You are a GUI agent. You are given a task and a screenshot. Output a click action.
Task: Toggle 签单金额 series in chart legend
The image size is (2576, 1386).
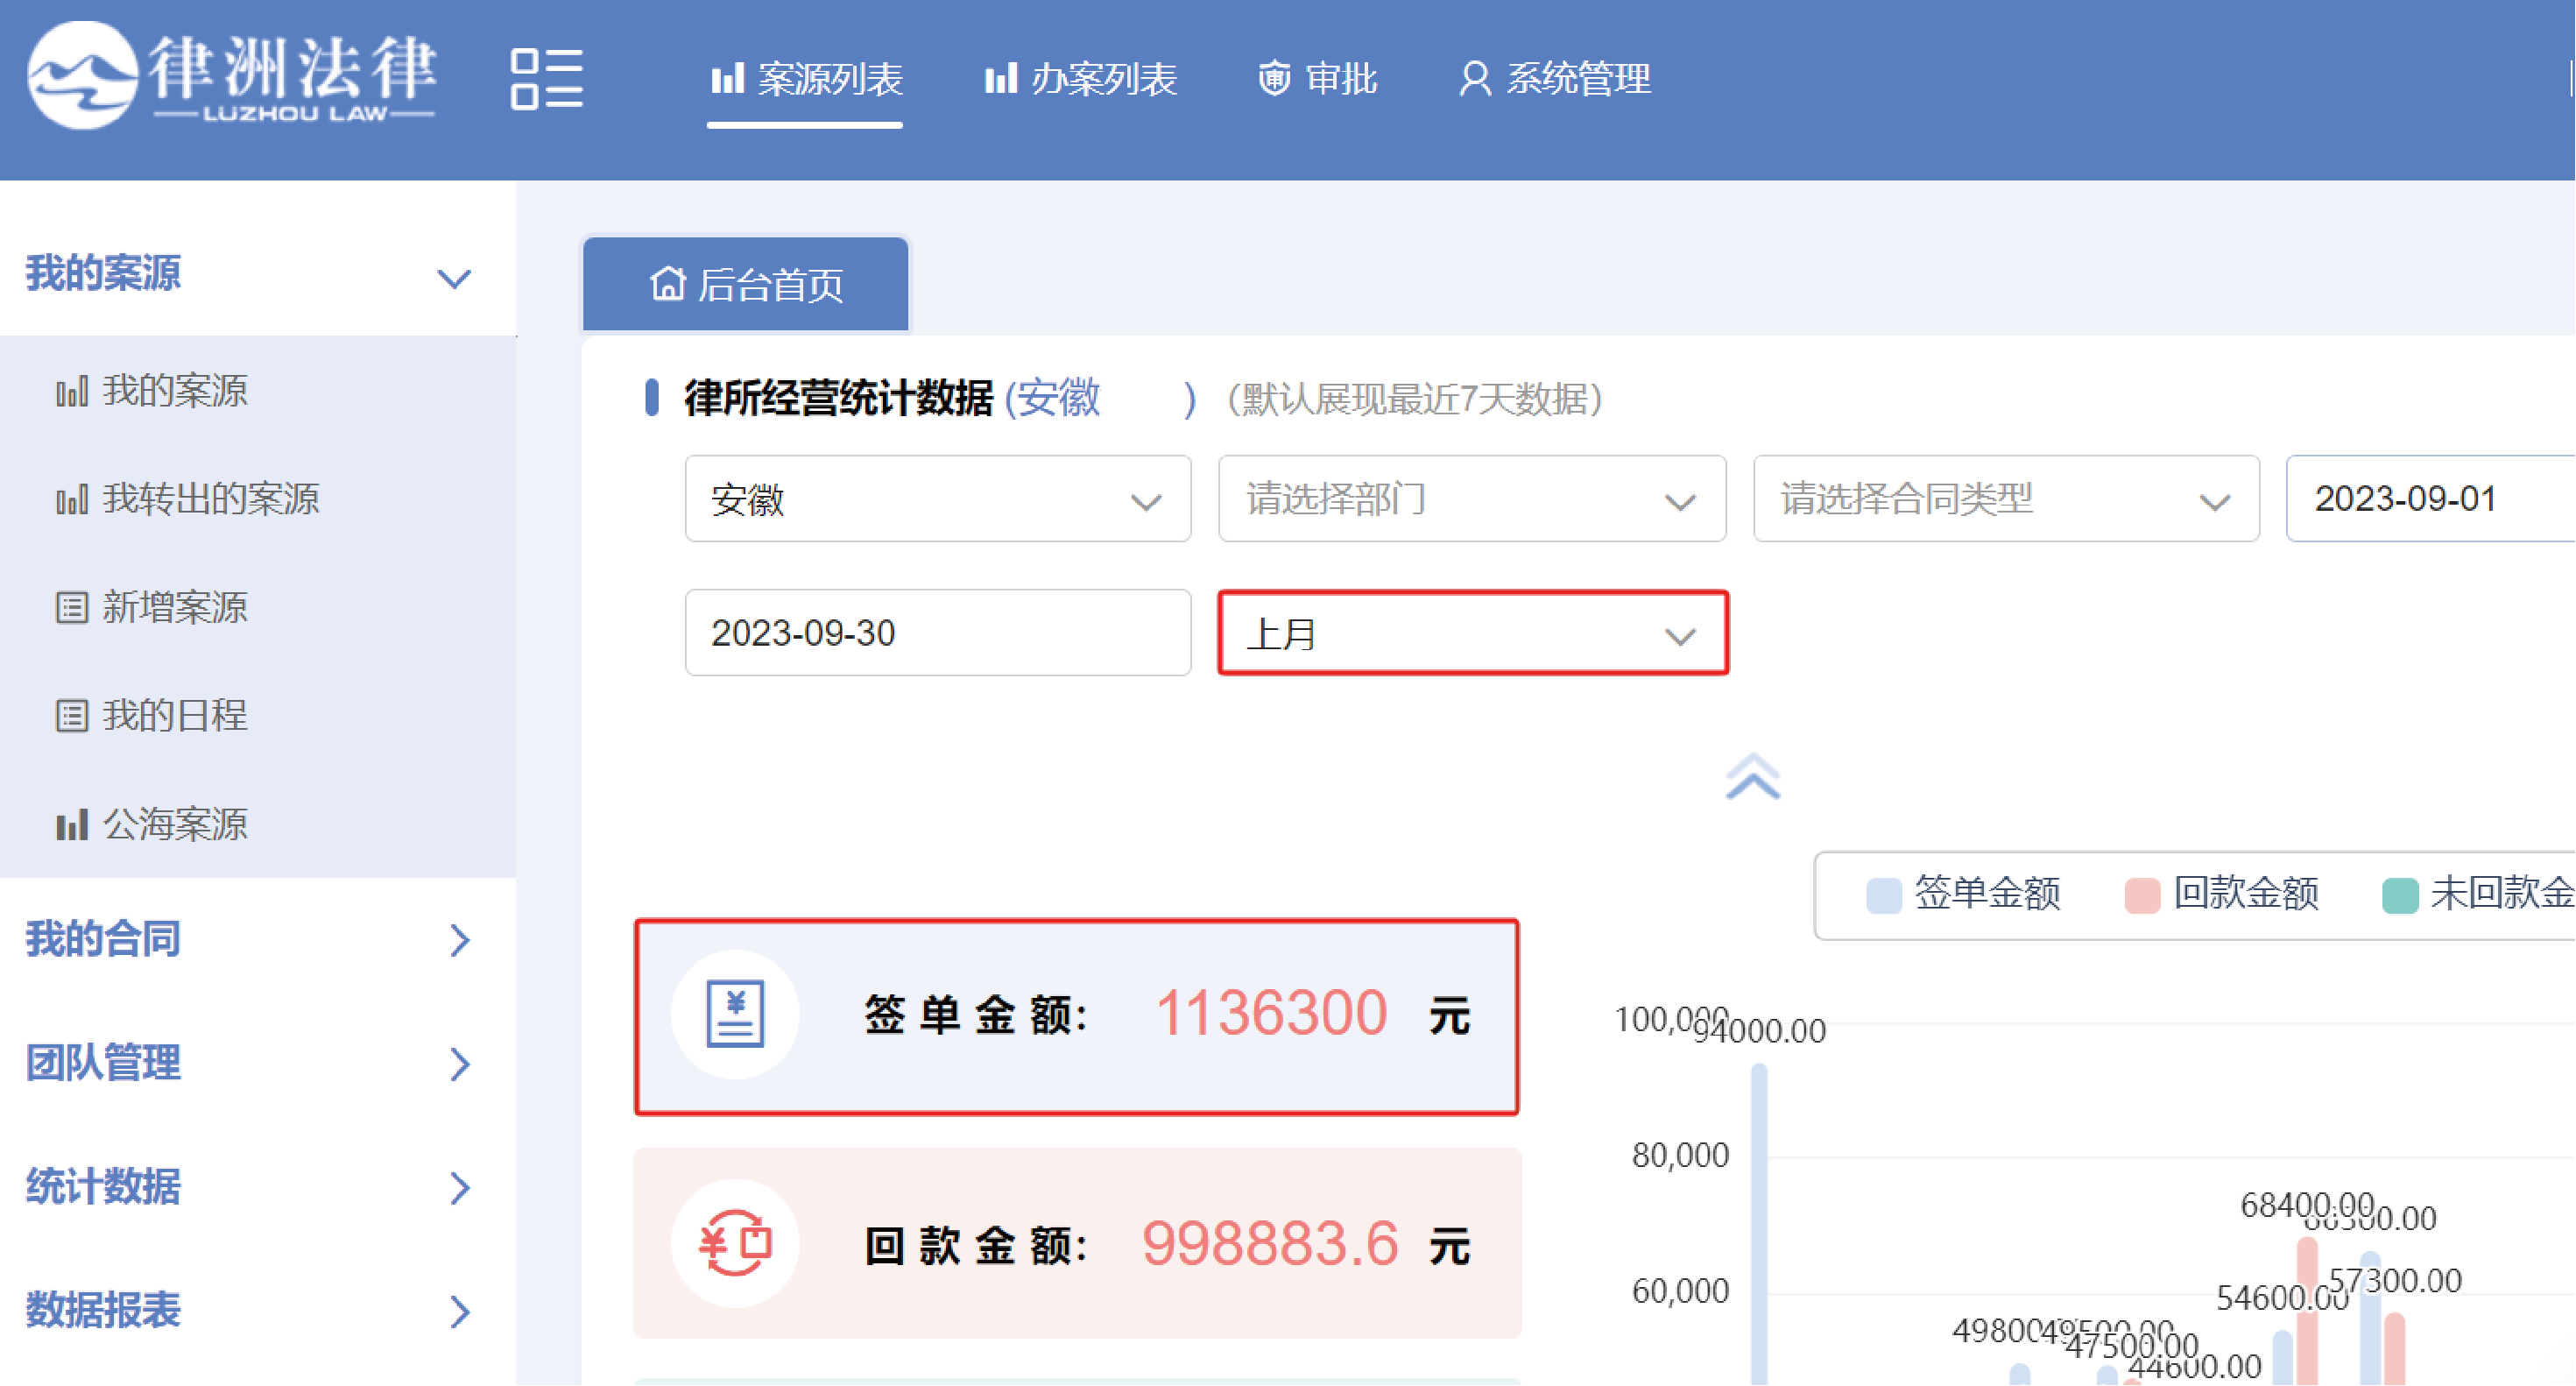tap(1964, 894)
